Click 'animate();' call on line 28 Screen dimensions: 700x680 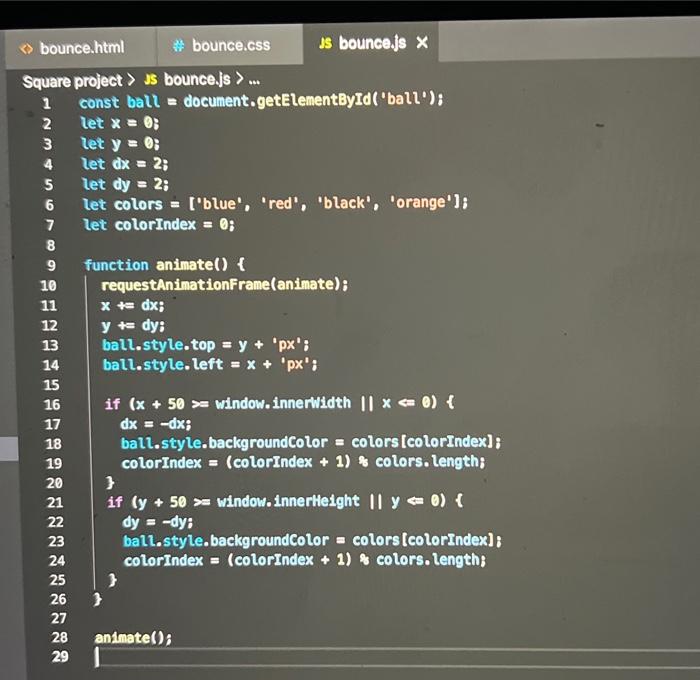pyautogui.click(x=133, y=638)
